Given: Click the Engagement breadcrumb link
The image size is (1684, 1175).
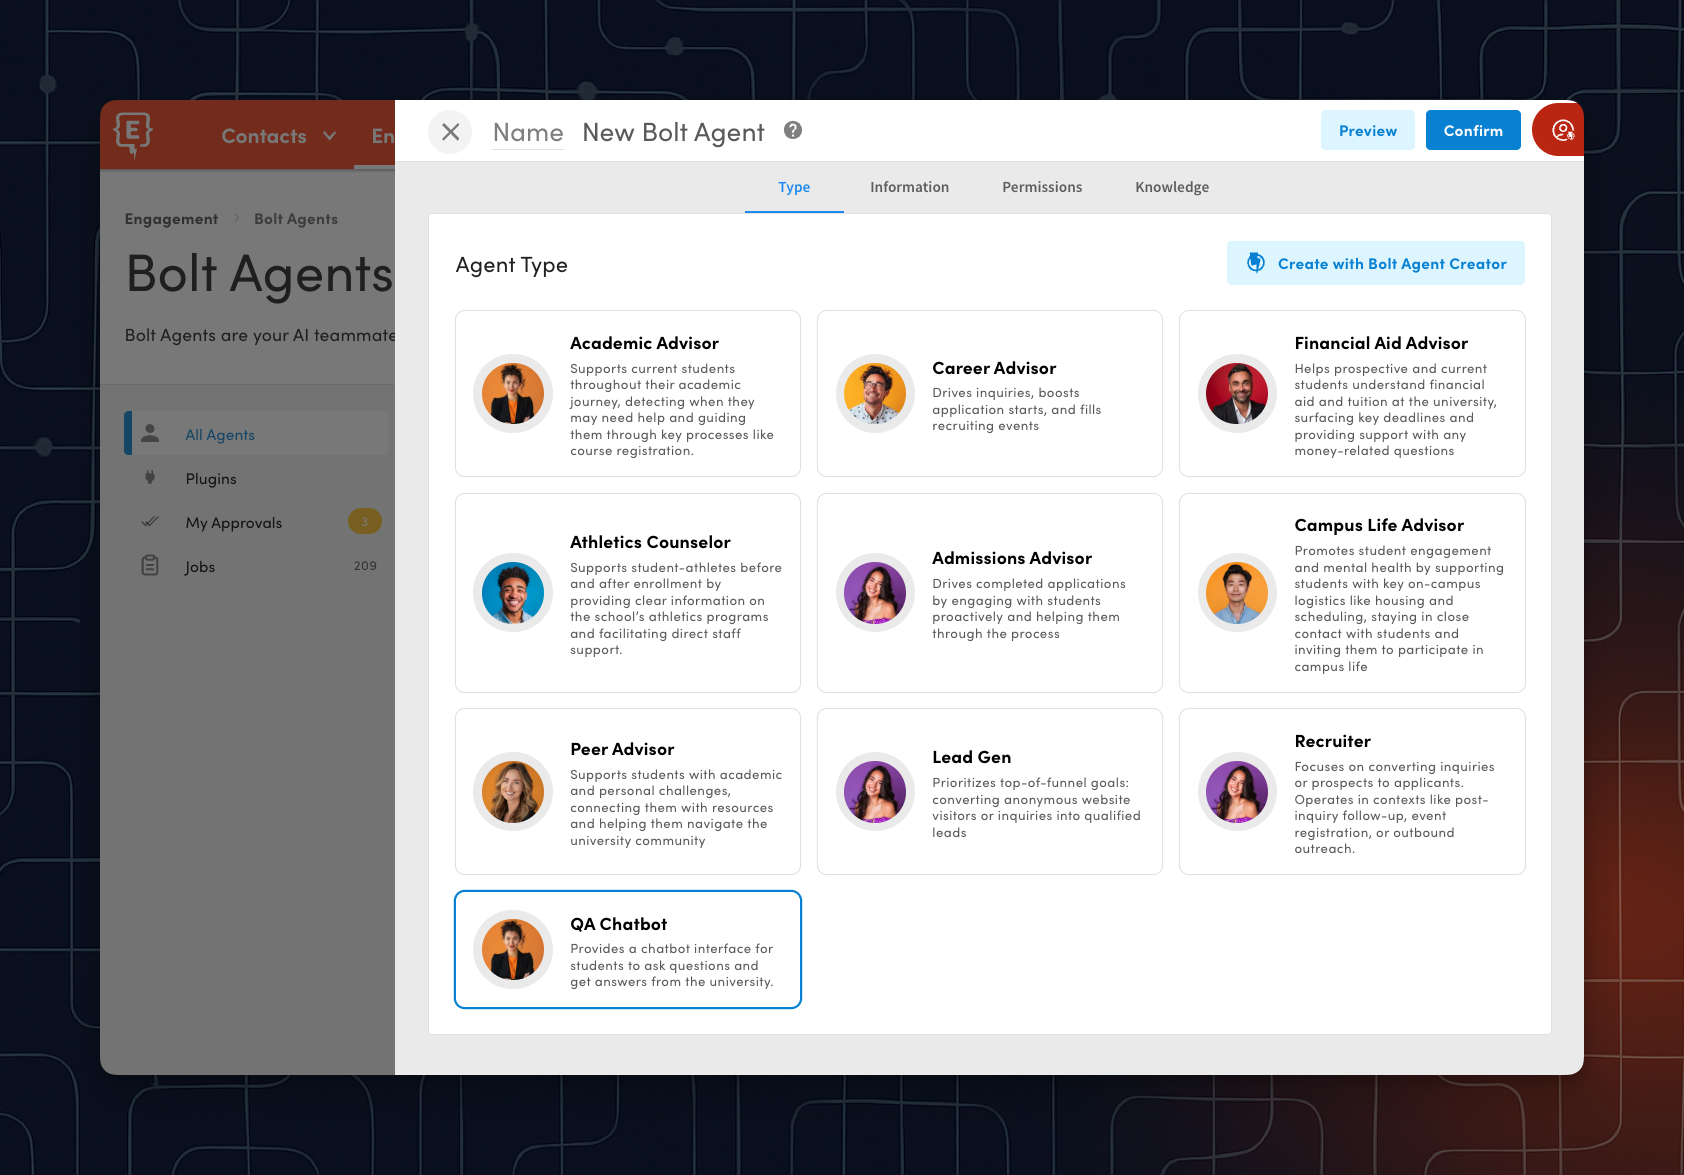Looking at the screenshot, I should (171, 219).
